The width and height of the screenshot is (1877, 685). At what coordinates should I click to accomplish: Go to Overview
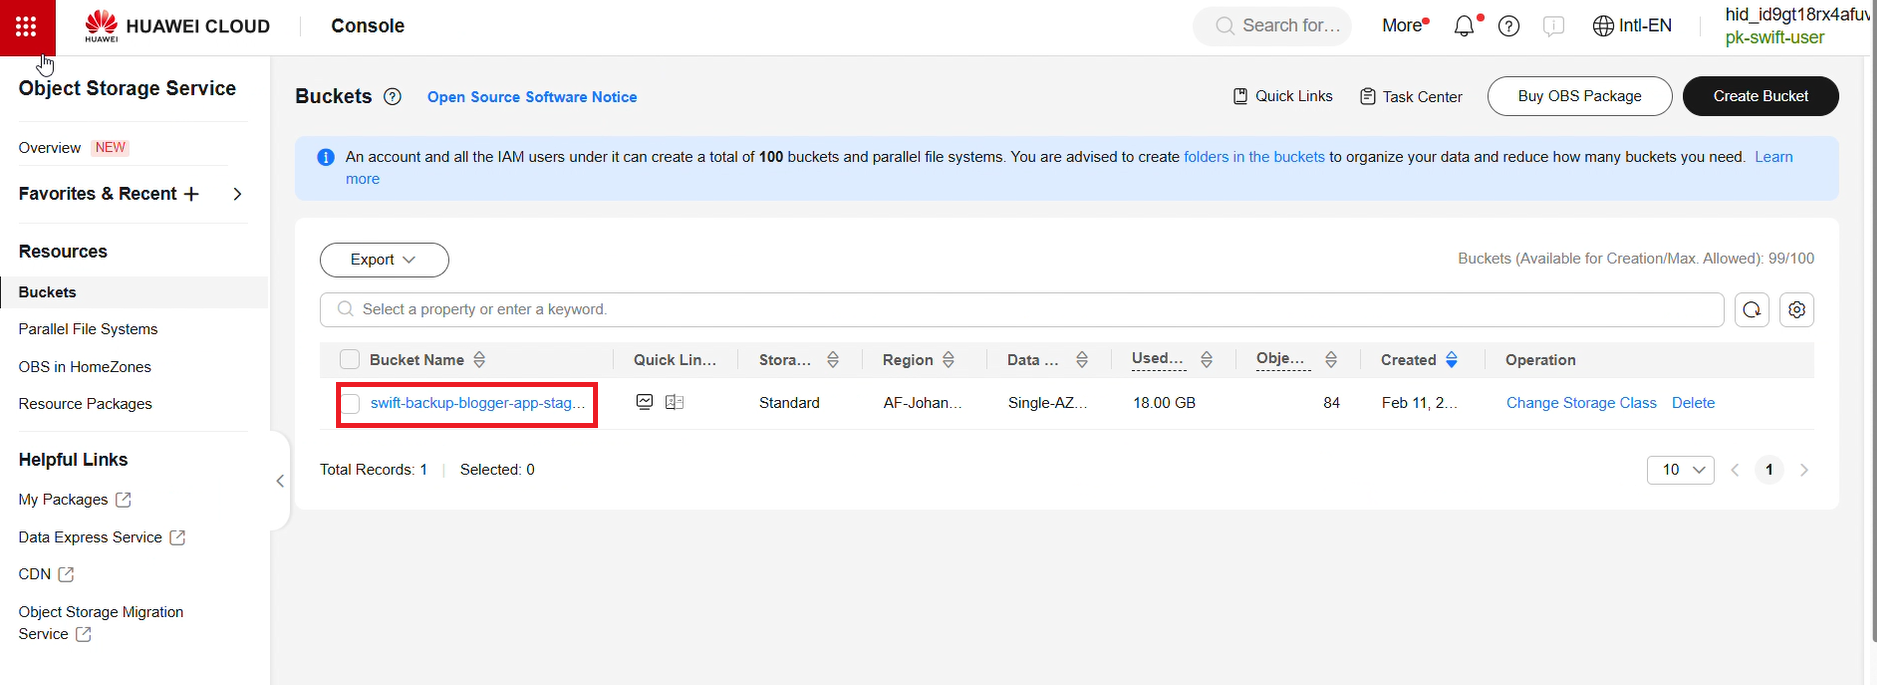50,148
